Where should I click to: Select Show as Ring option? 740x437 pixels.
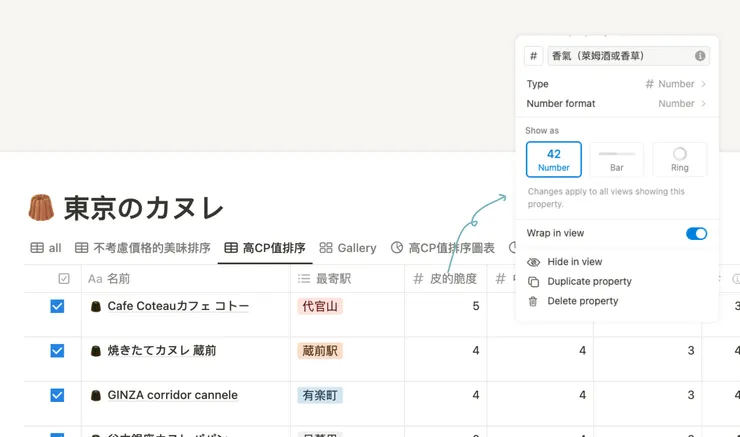(680, 160)
